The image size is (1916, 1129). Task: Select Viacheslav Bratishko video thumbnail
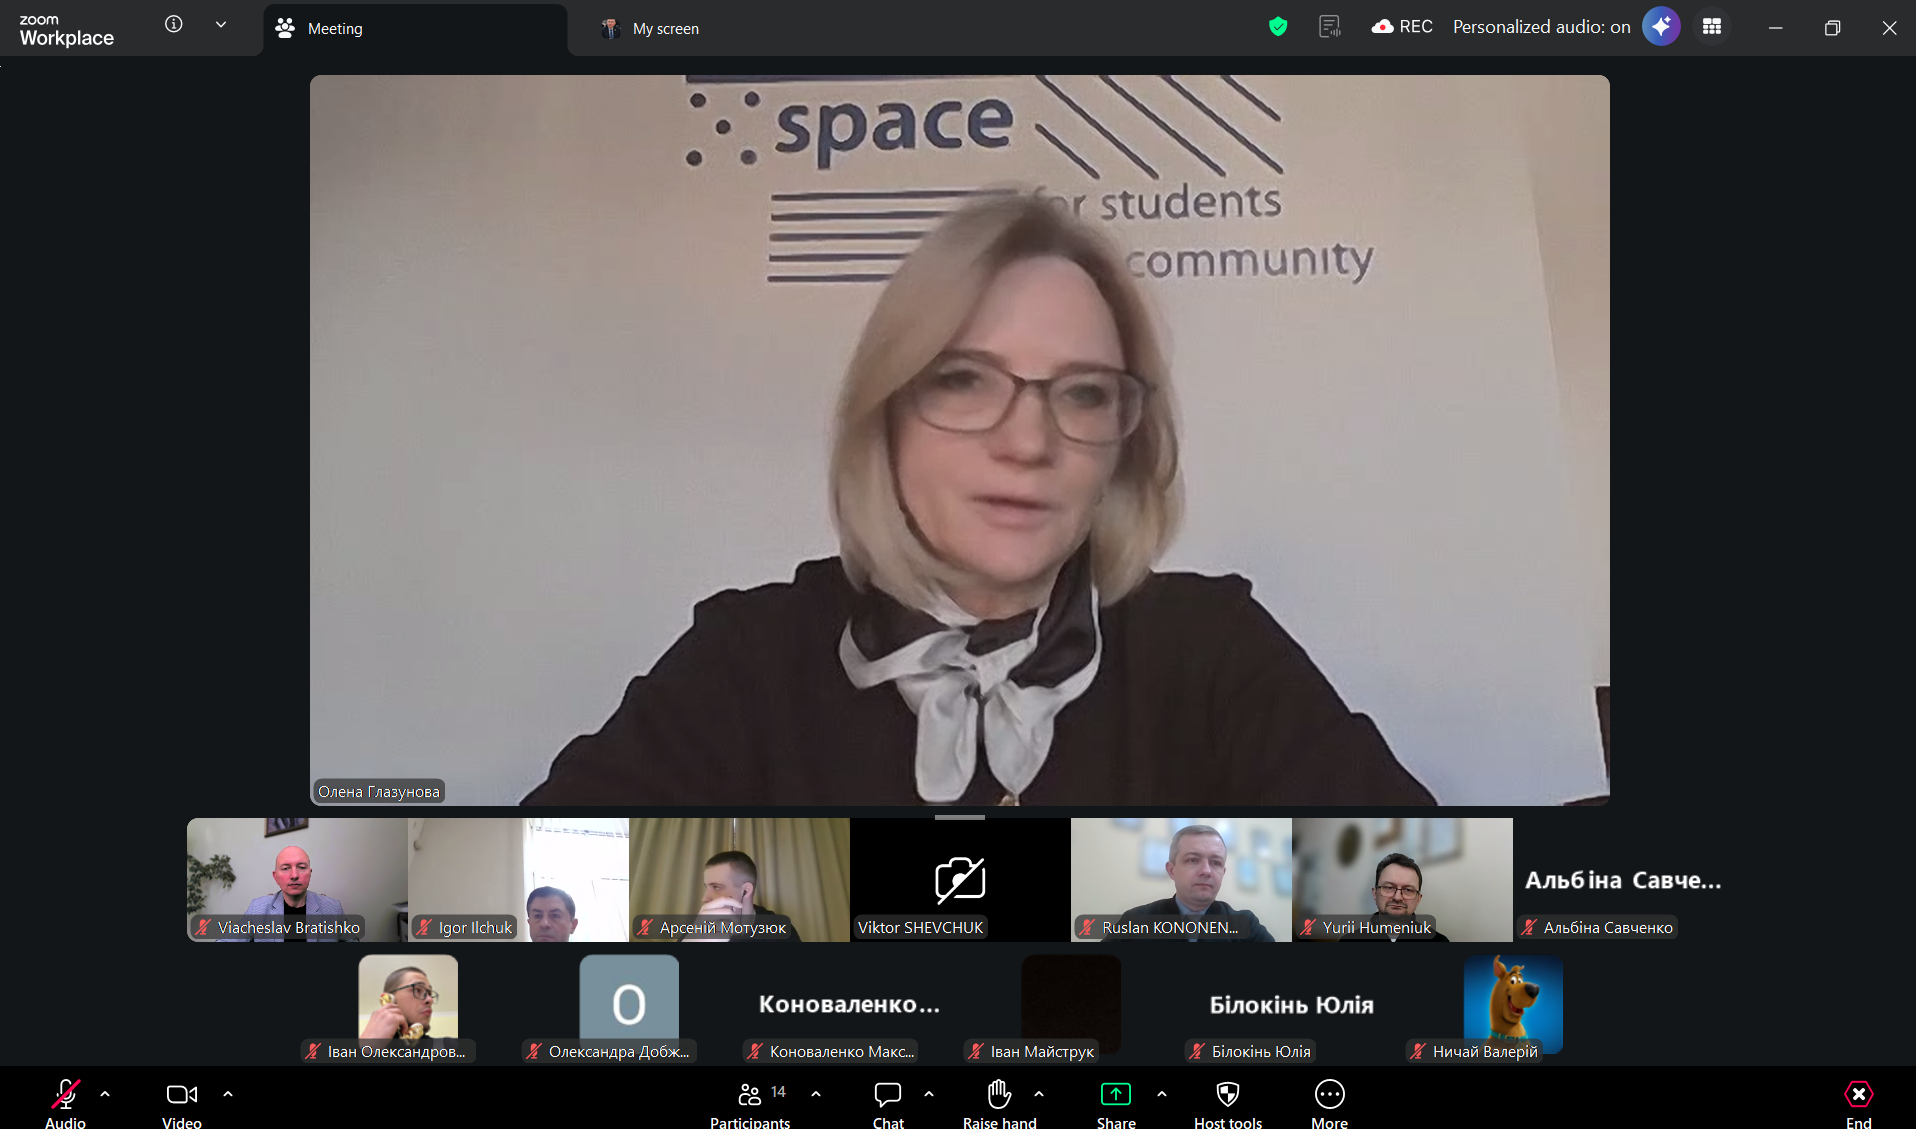[x=297, y=879]
